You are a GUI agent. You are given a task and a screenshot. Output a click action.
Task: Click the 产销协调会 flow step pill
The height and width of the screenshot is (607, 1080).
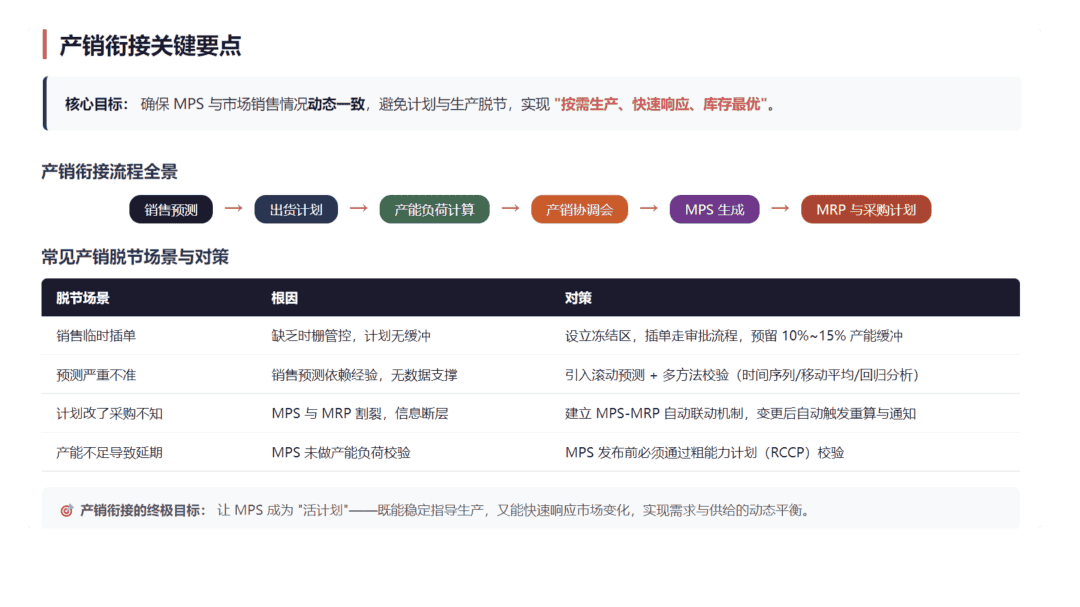point(579,209)
